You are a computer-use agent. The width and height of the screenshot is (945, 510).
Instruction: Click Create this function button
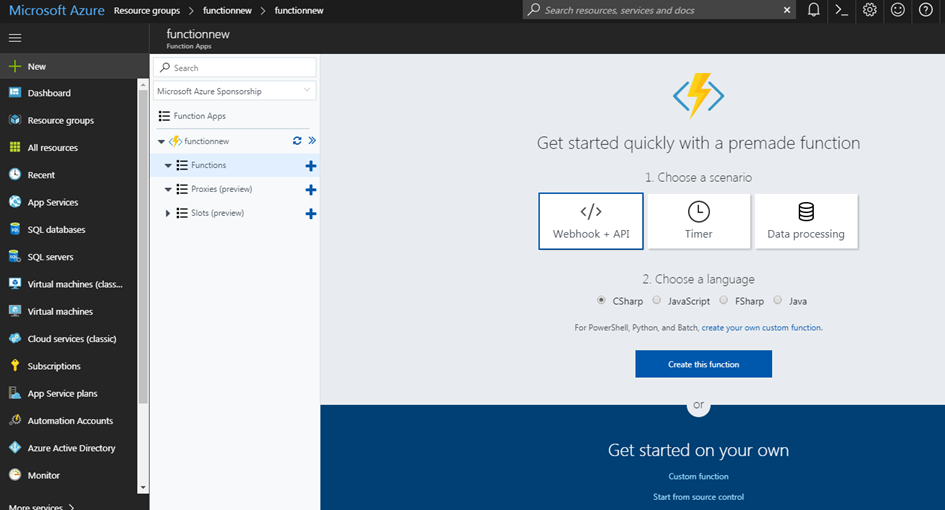(703, 364)
